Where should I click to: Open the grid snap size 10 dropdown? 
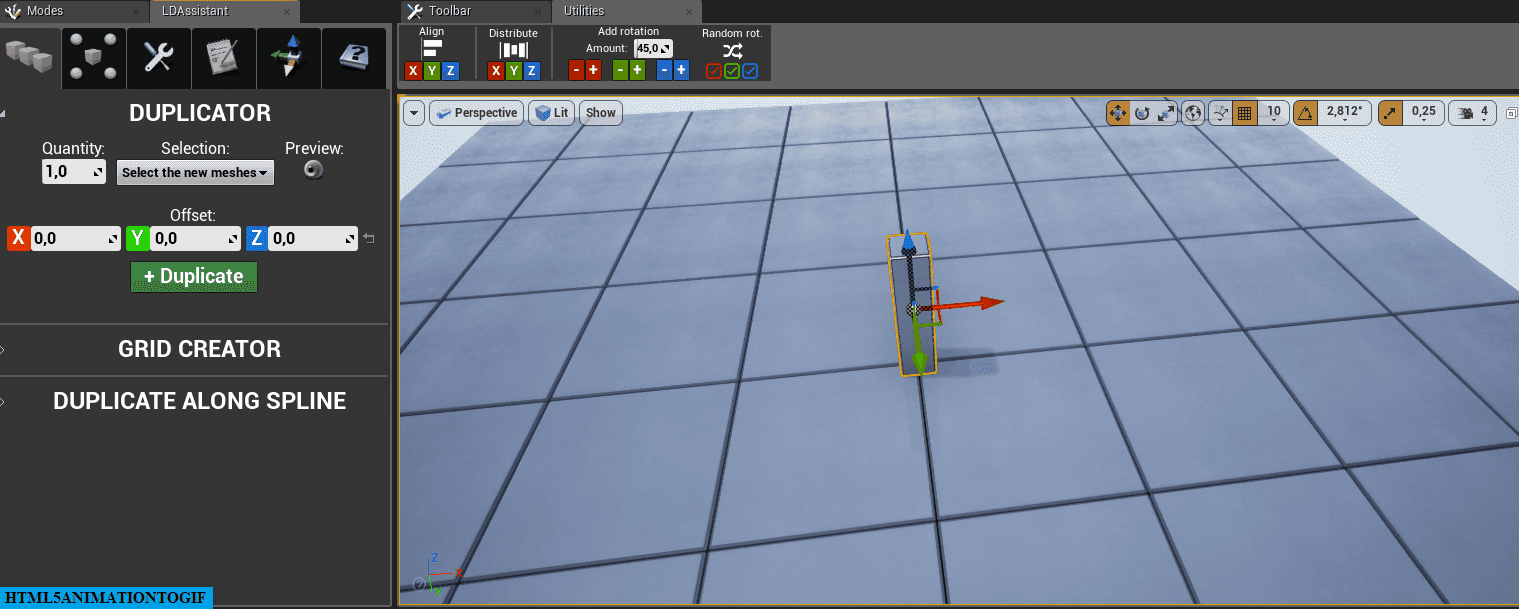[1274, 113]
